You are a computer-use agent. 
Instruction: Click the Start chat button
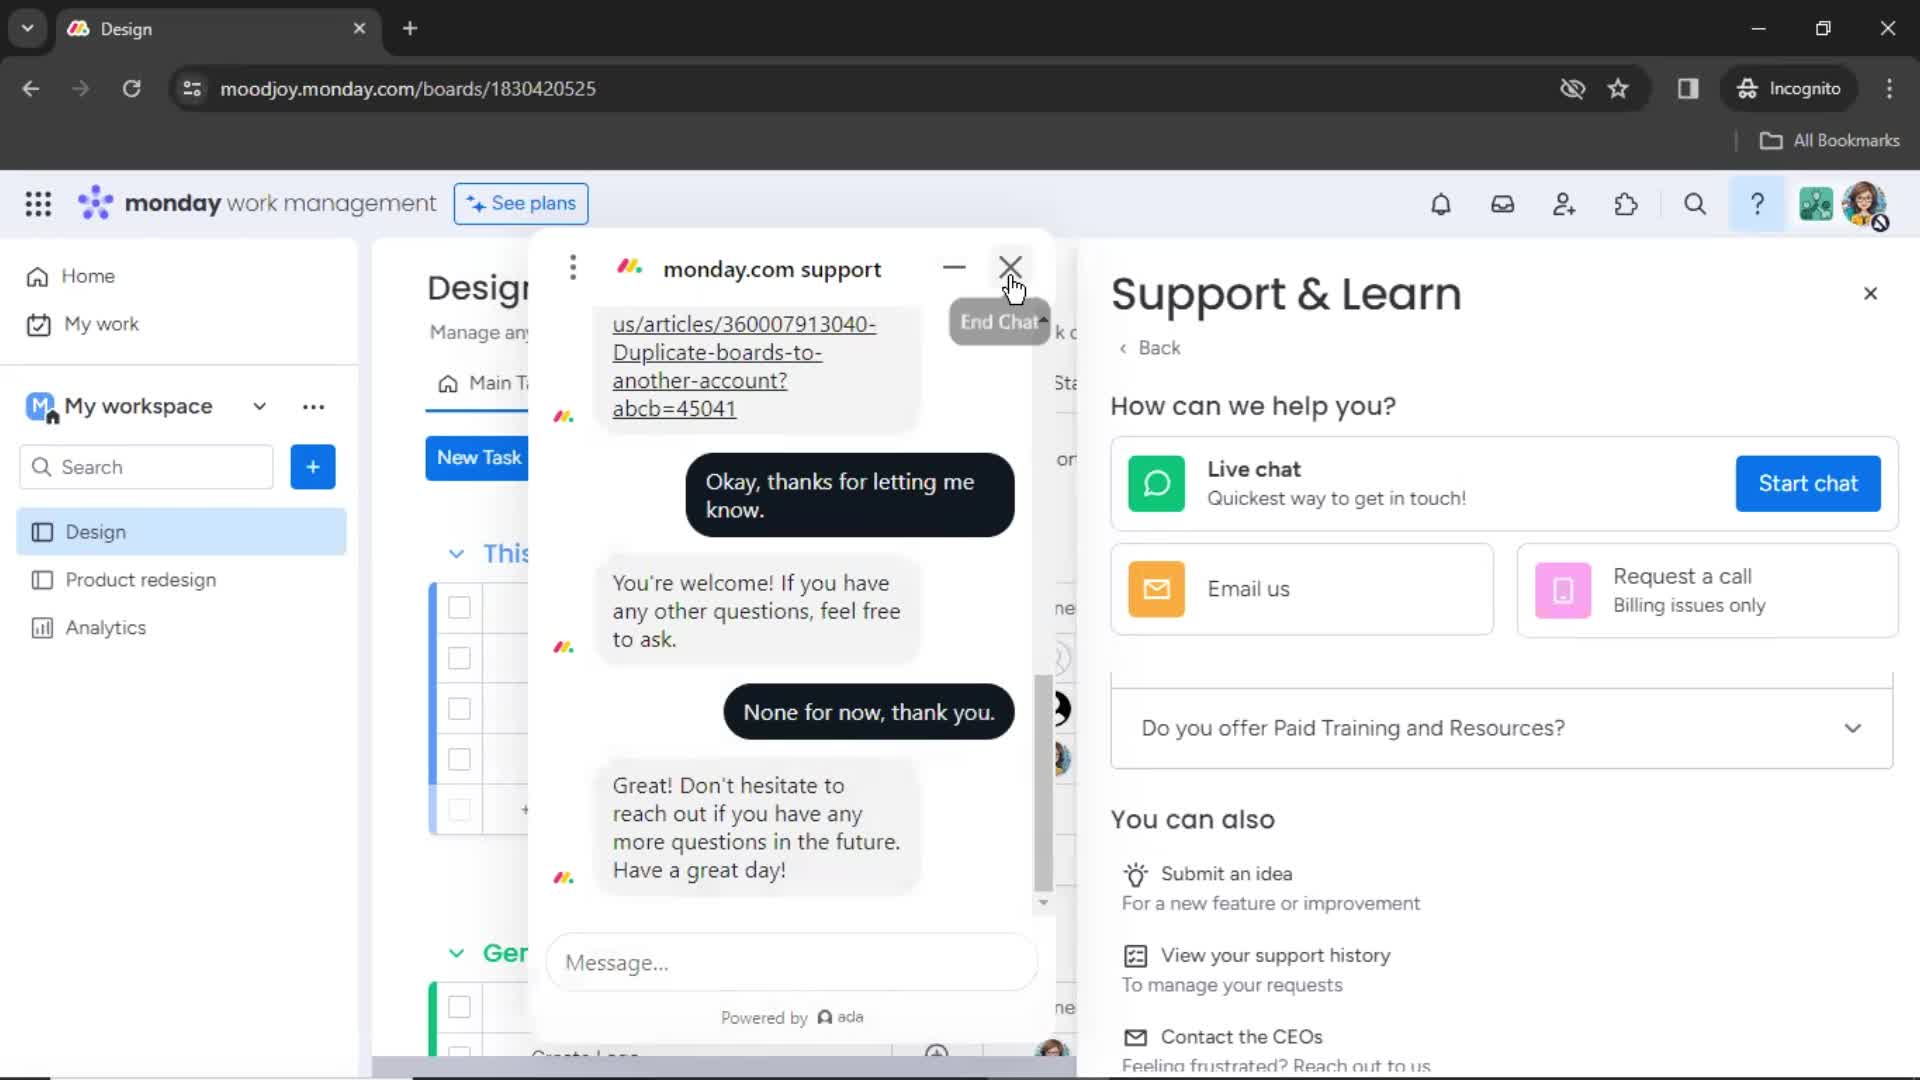click(1808, 484)
